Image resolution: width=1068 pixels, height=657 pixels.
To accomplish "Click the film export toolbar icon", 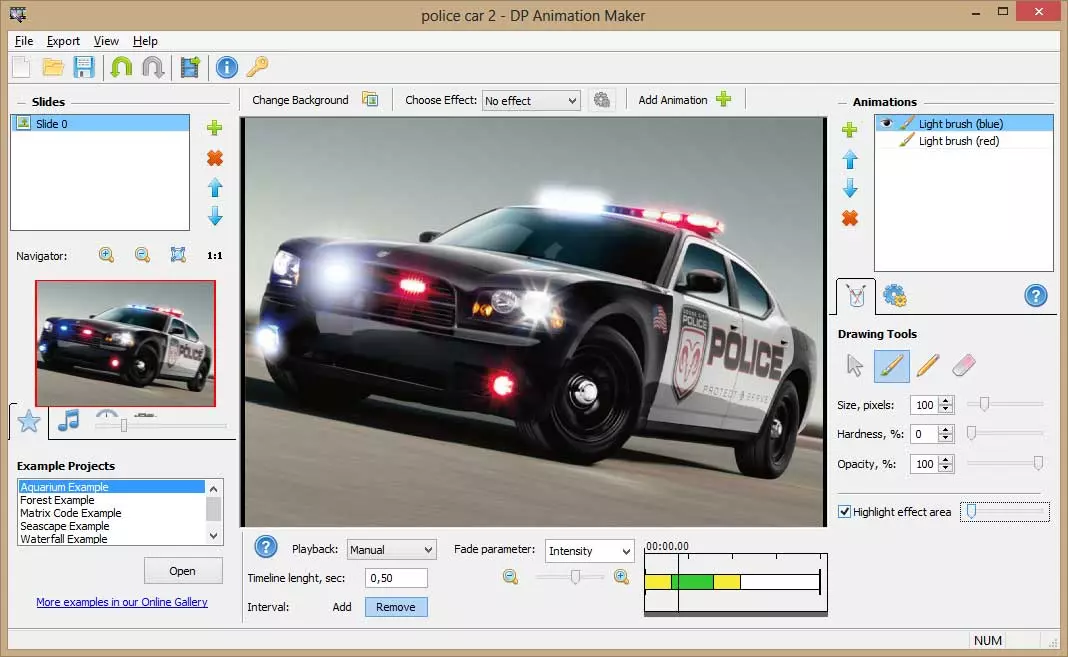I will [190, 67].
